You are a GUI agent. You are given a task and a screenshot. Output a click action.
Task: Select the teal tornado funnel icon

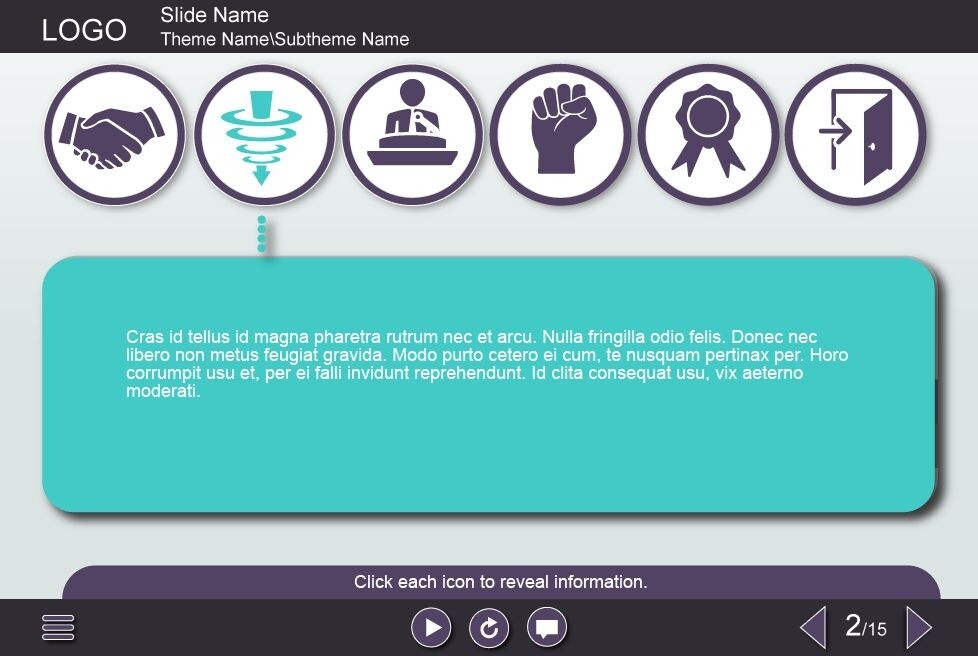[262, 135]
